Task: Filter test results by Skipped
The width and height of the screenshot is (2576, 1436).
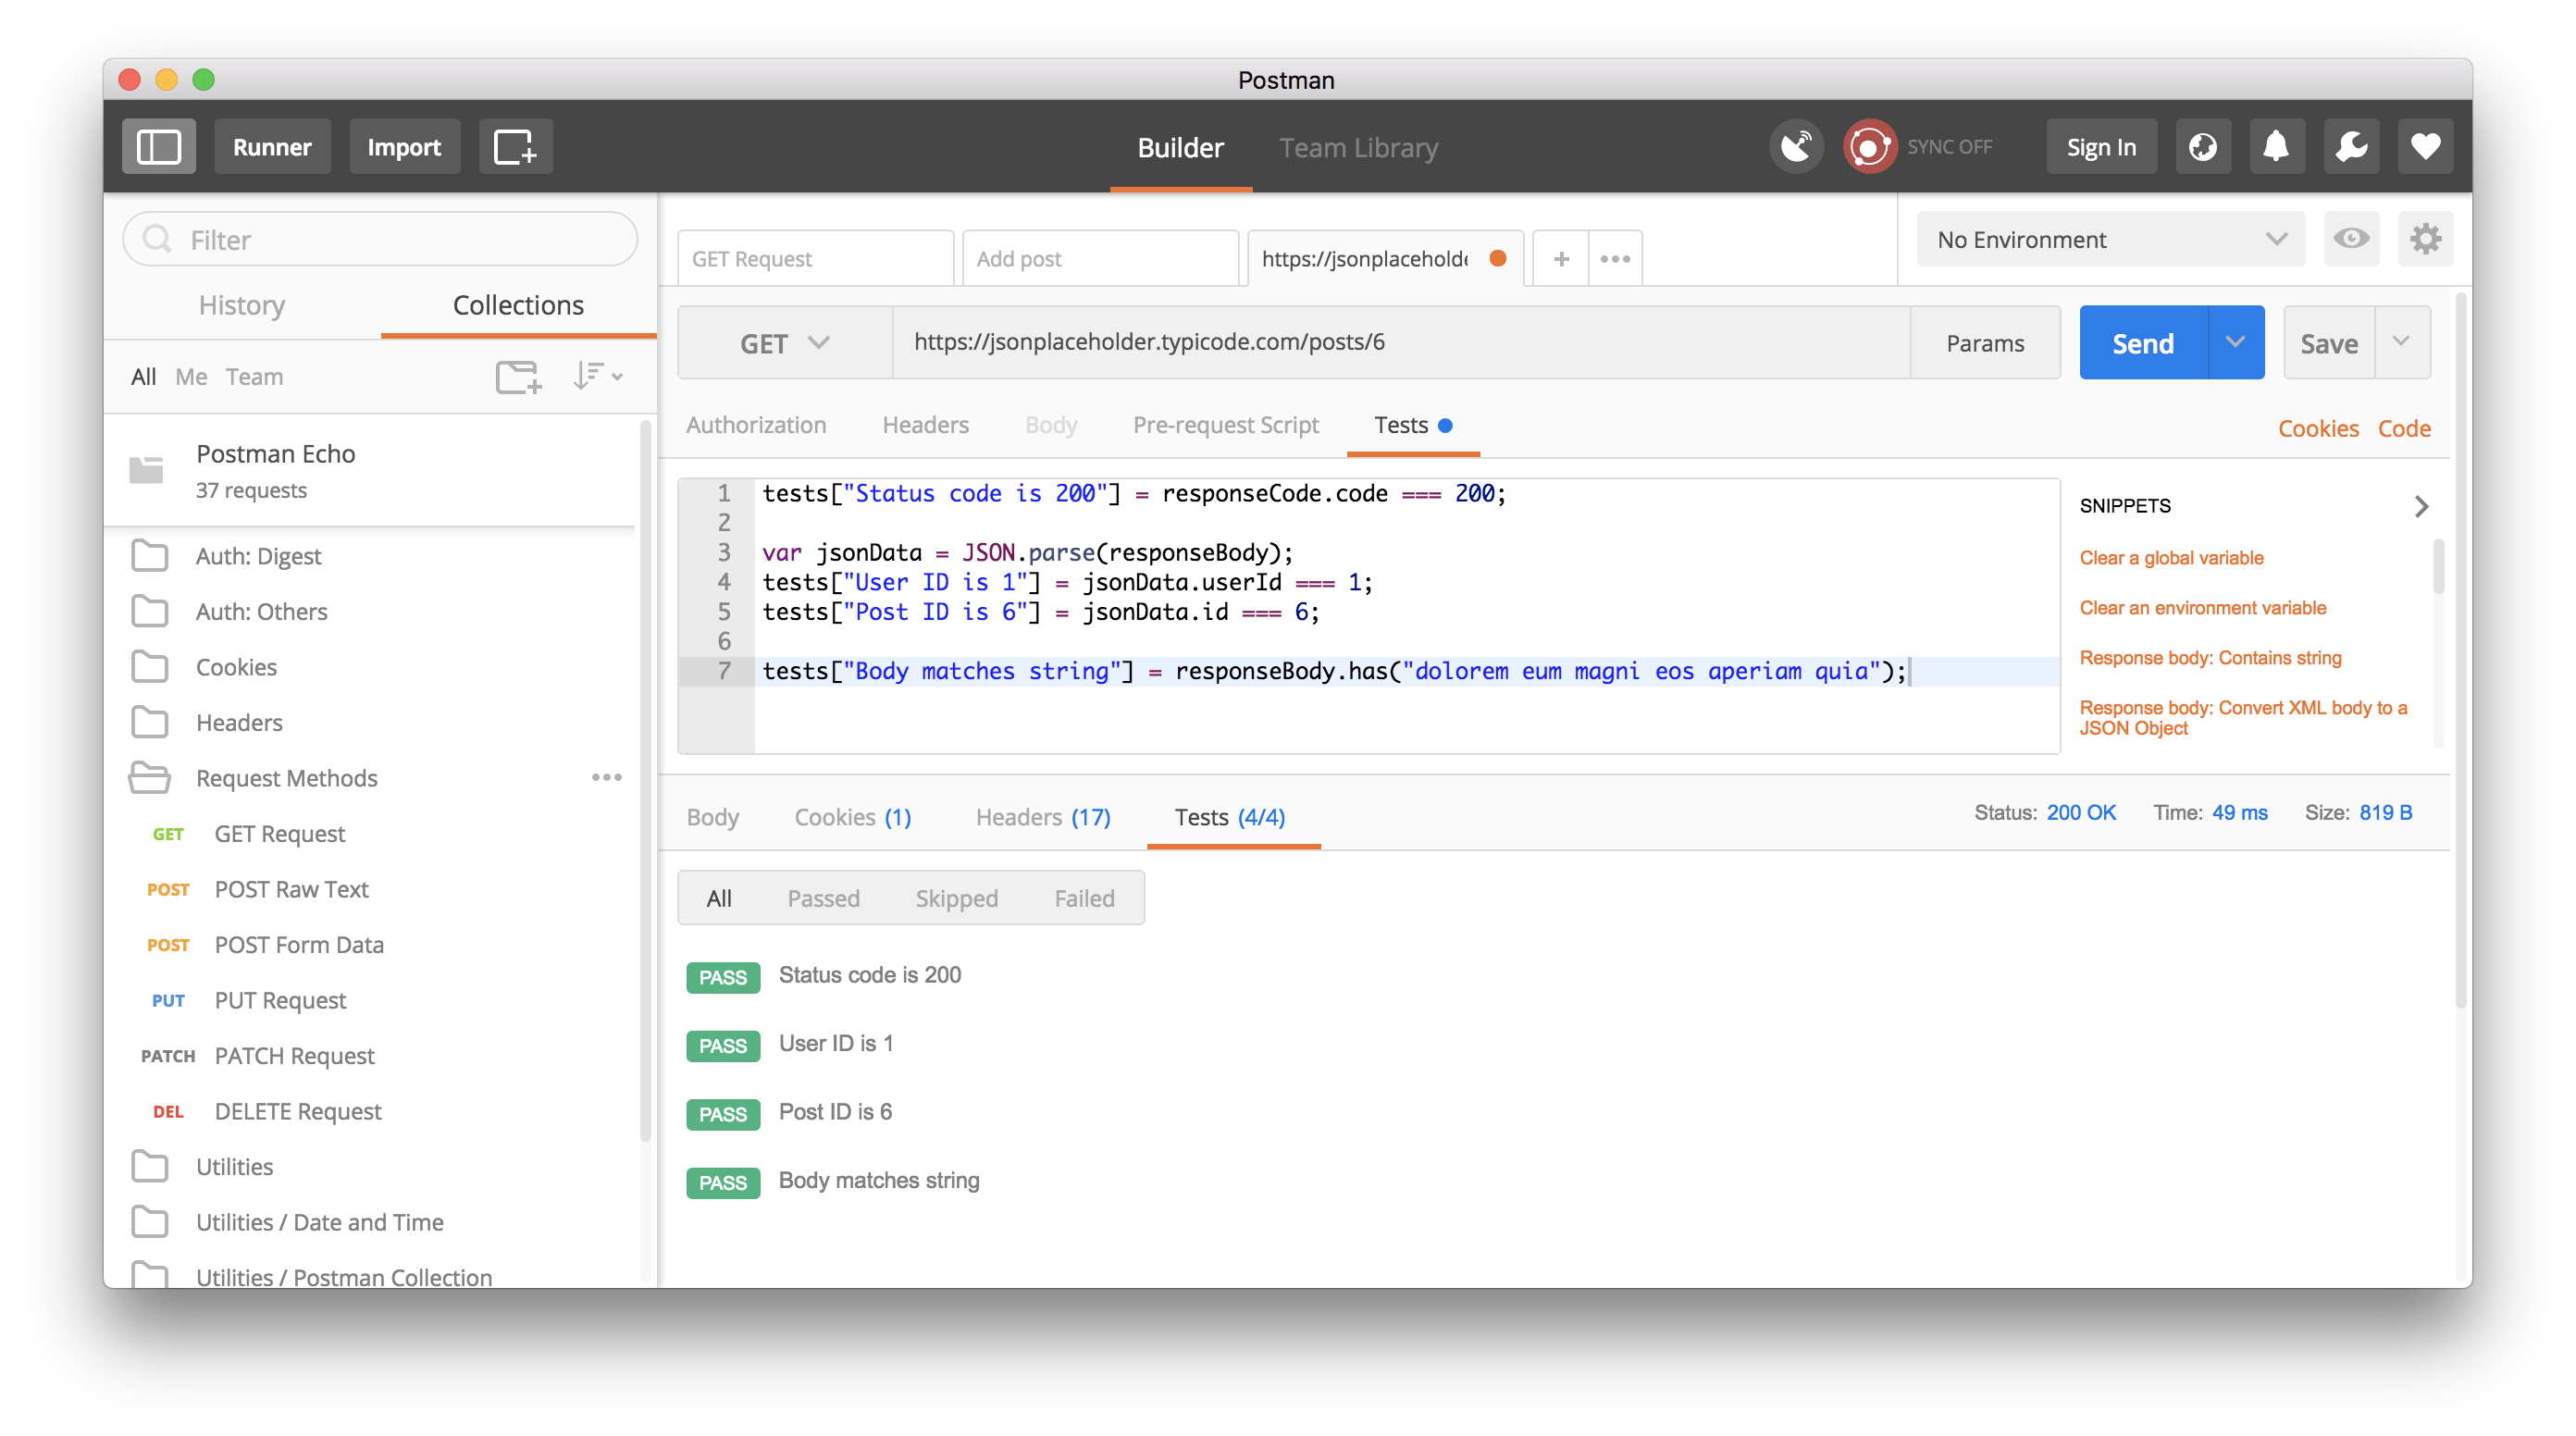Action: pyautogui.click(x=956, y=898)
